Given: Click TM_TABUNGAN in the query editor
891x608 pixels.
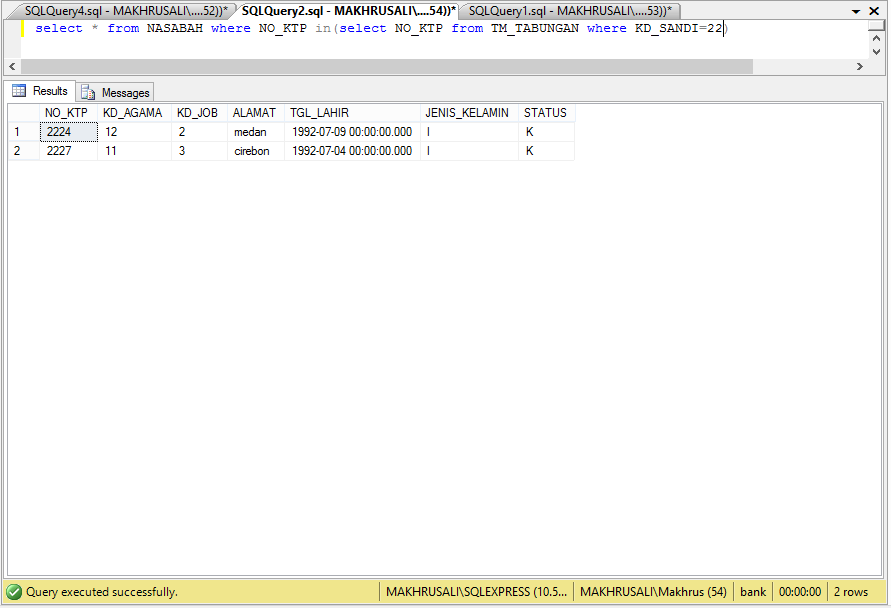Looking at the screenshot, I should point(535,28).
